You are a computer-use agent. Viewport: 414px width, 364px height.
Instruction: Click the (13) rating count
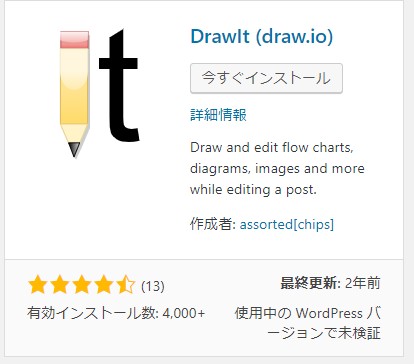[153, 286]
